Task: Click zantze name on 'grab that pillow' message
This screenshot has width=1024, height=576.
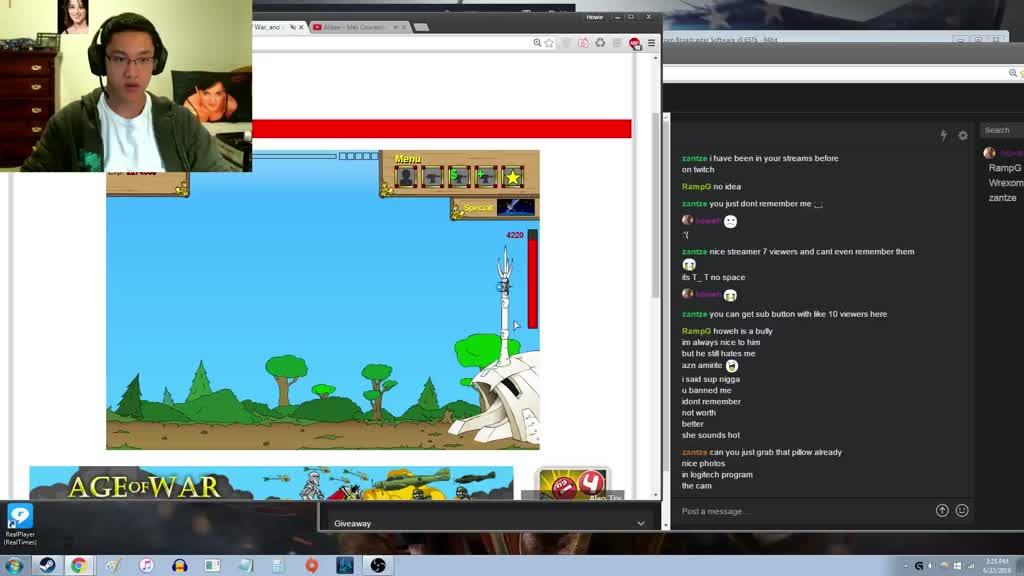Action: click(694, 452)
